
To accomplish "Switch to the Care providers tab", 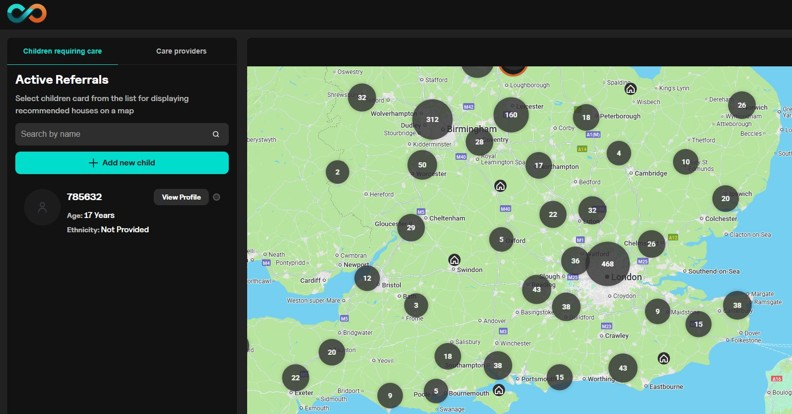I will tap(181, 51).
